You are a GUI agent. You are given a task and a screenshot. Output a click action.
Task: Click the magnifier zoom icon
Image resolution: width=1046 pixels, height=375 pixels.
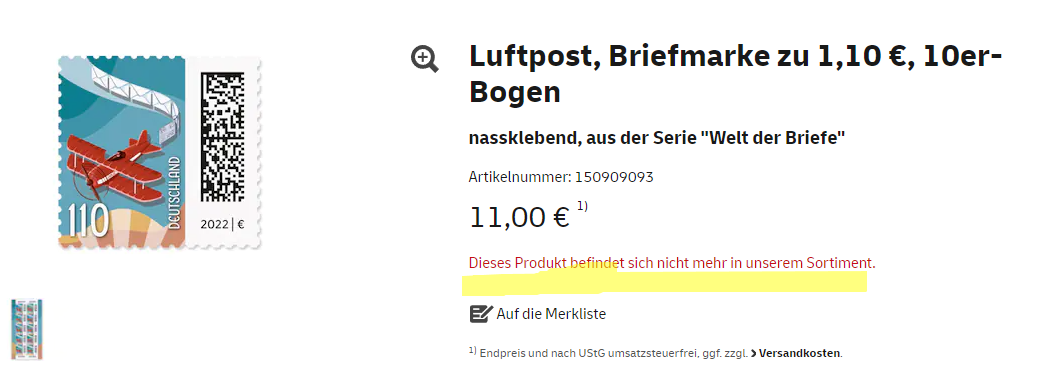tap(425, 59)
